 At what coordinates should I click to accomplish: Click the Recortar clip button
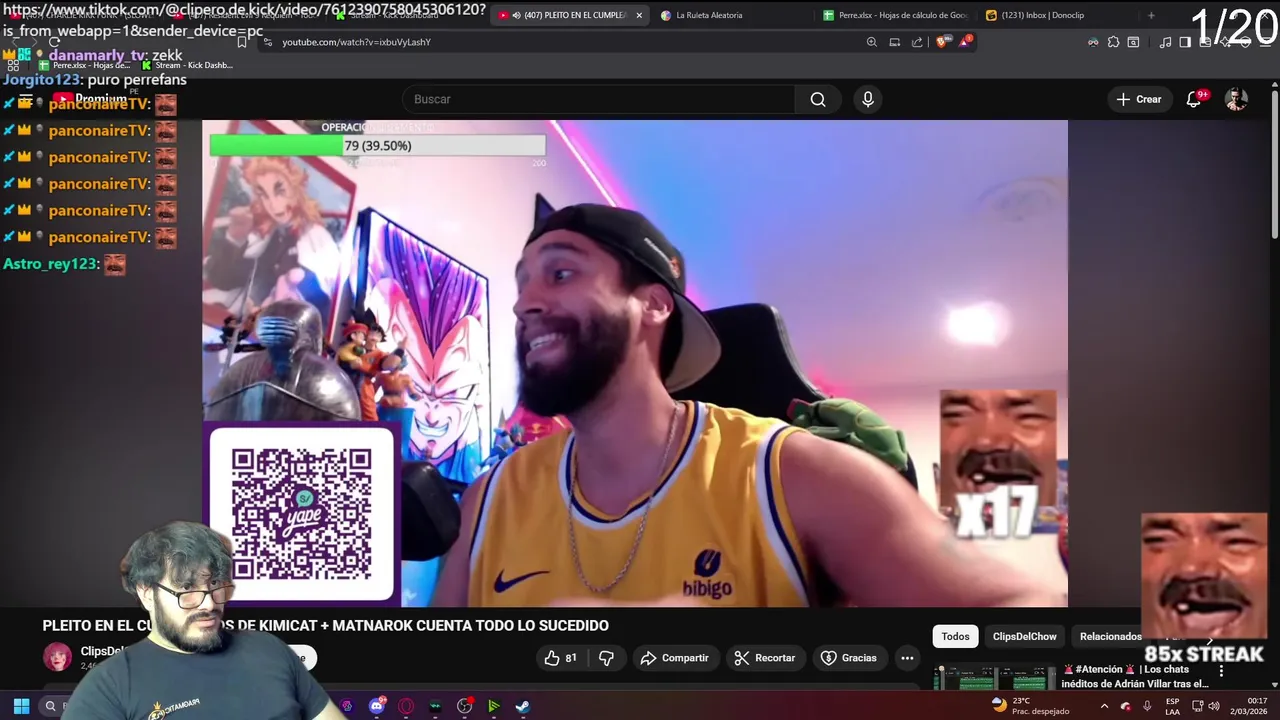click(x=765, y=658)
